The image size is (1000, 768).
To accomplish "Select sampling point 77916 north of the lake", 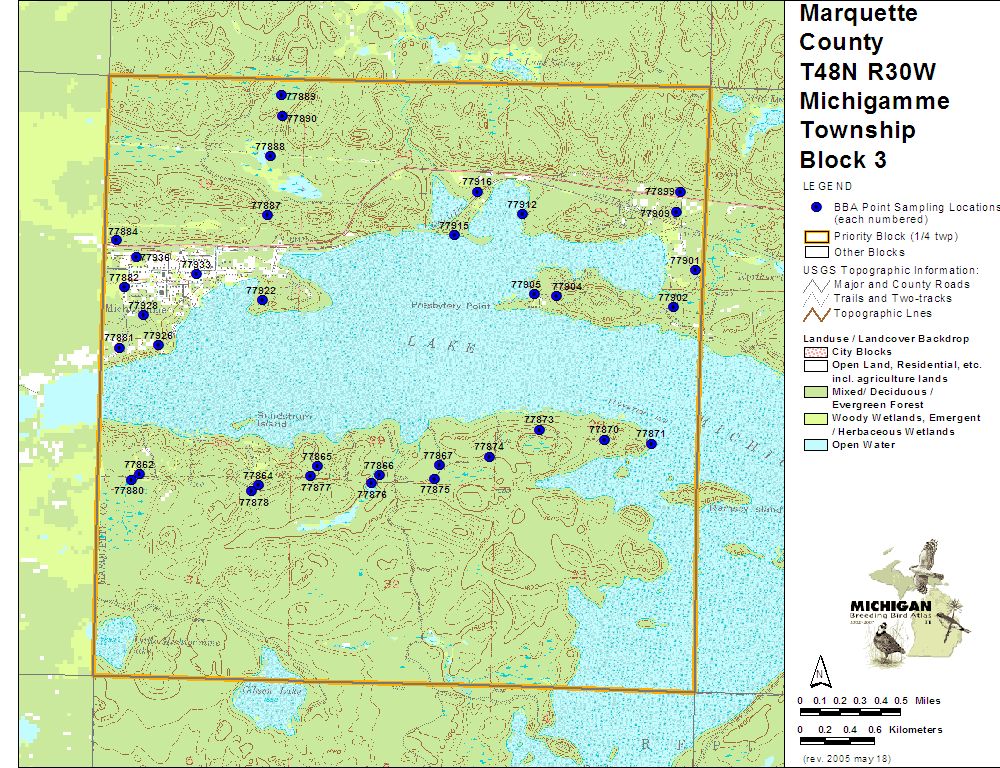I will pyautogui.click(x=478, y=192).
